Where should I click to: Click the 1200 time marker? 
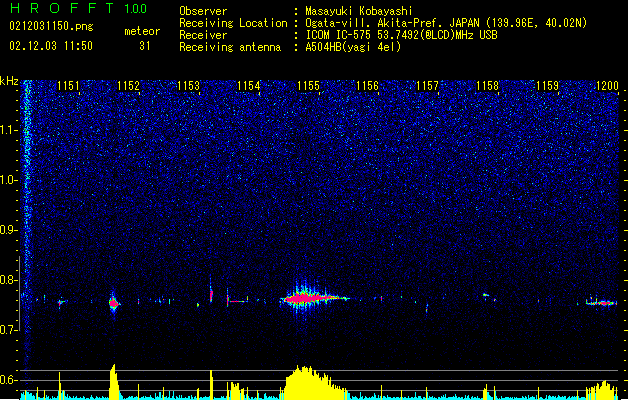click(x=607, y=86)
